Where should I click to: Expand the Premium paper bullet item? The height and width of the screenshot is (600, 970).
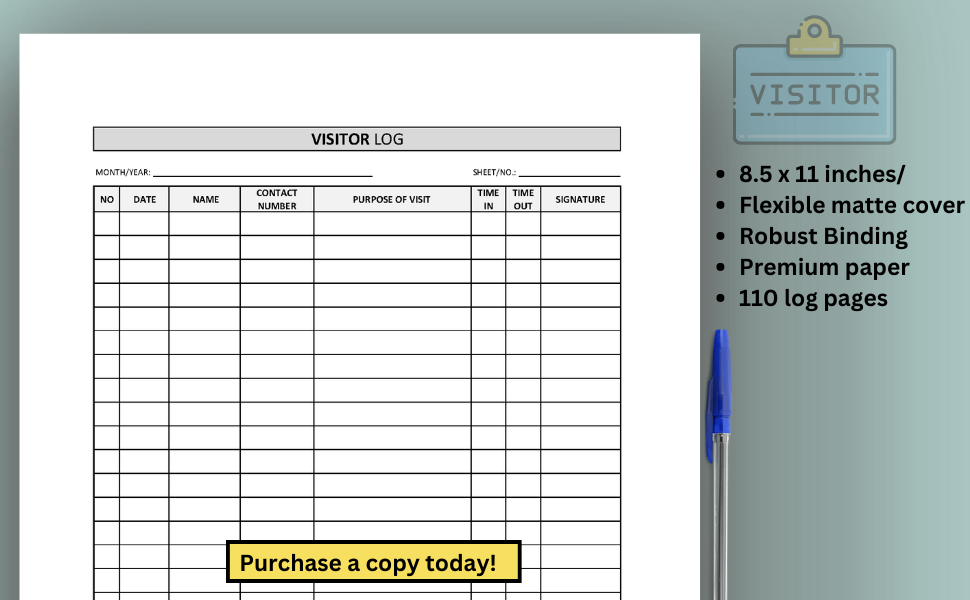coord(824,267)
